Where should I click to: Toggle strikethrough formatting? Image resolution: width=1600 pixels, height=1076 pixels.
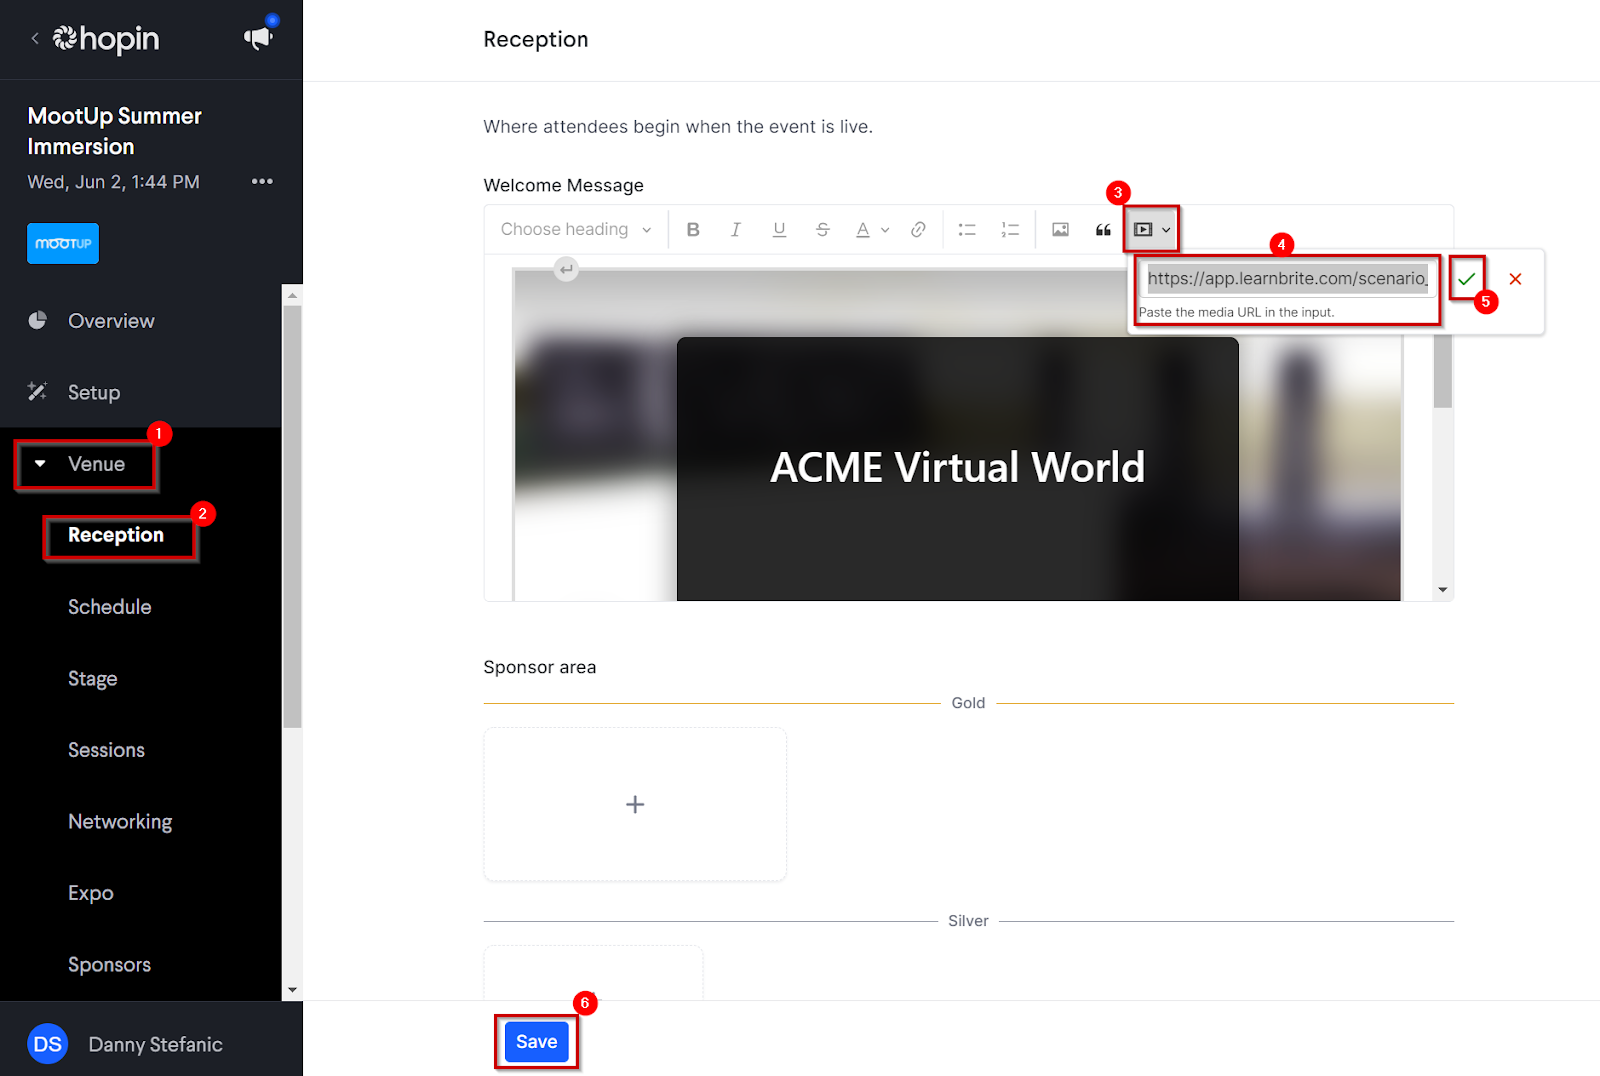click(x=822, y=229)
